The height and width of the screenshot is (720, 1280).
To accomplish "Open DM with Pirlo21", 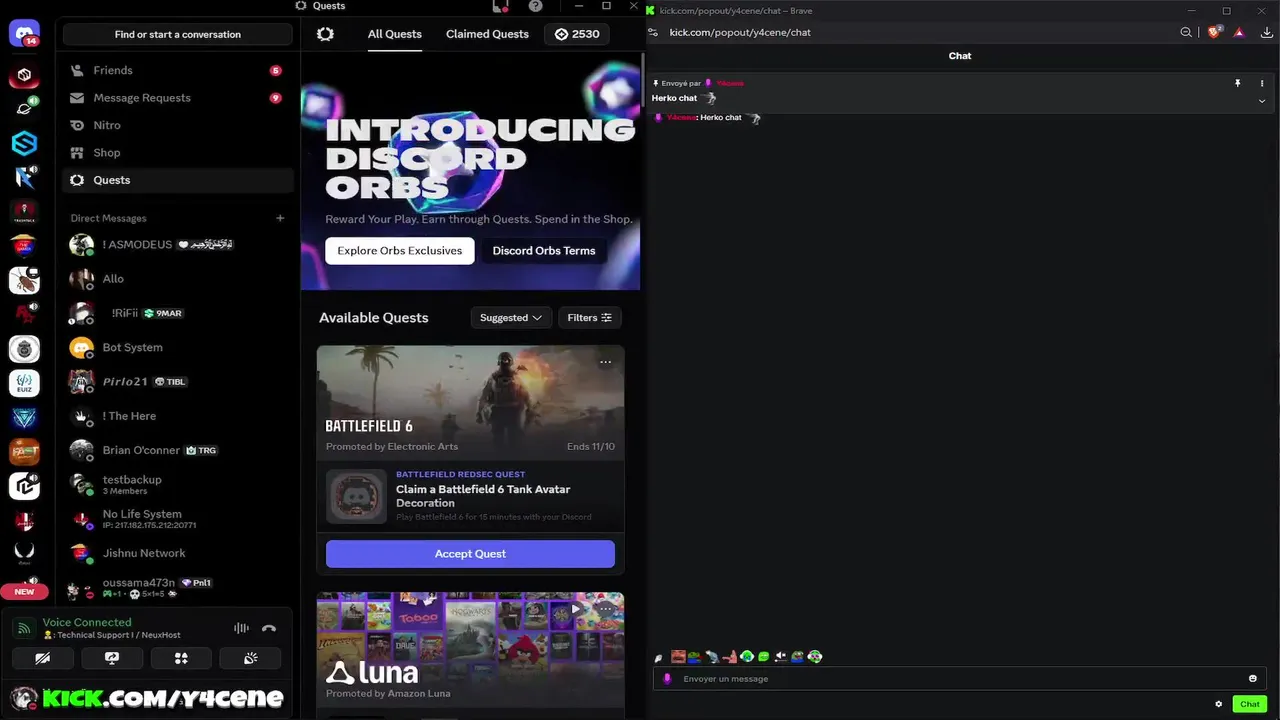I will pos(178,382).
